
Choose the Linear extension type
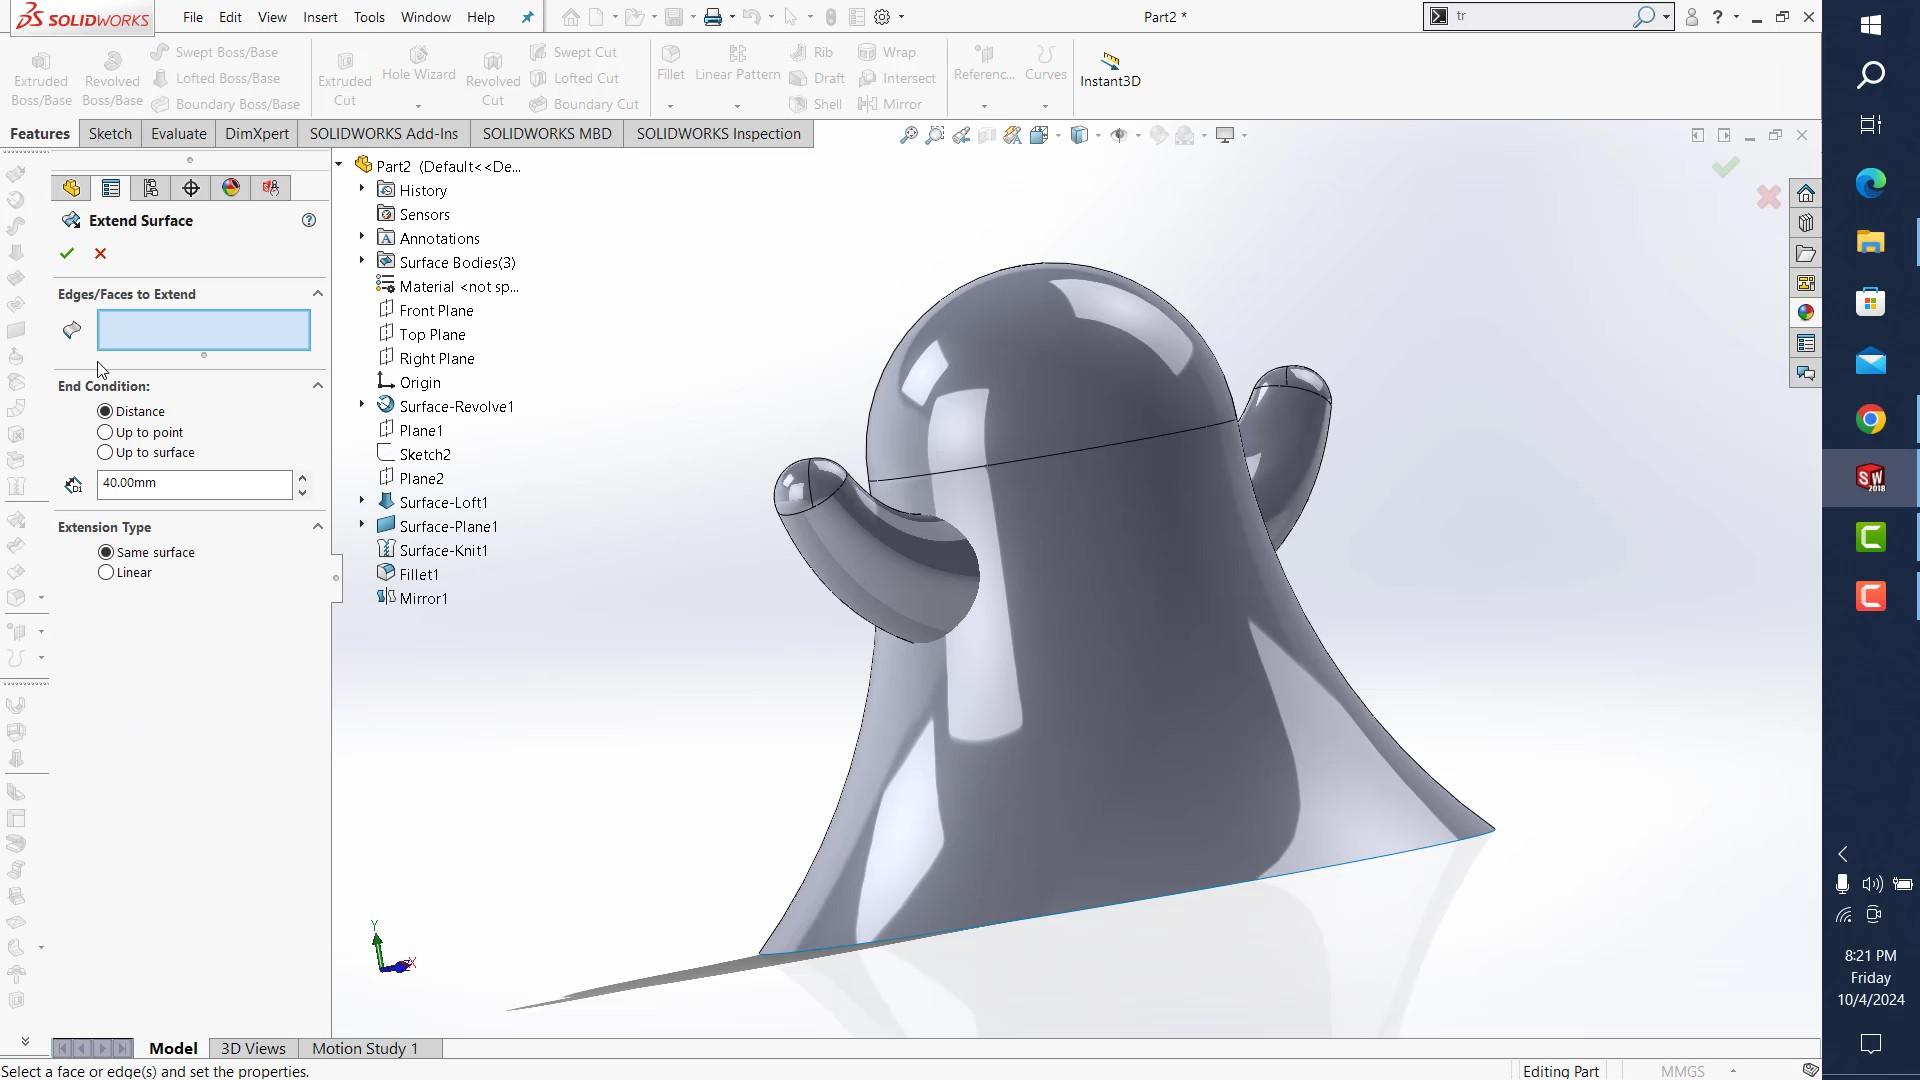tap(106, 572)
